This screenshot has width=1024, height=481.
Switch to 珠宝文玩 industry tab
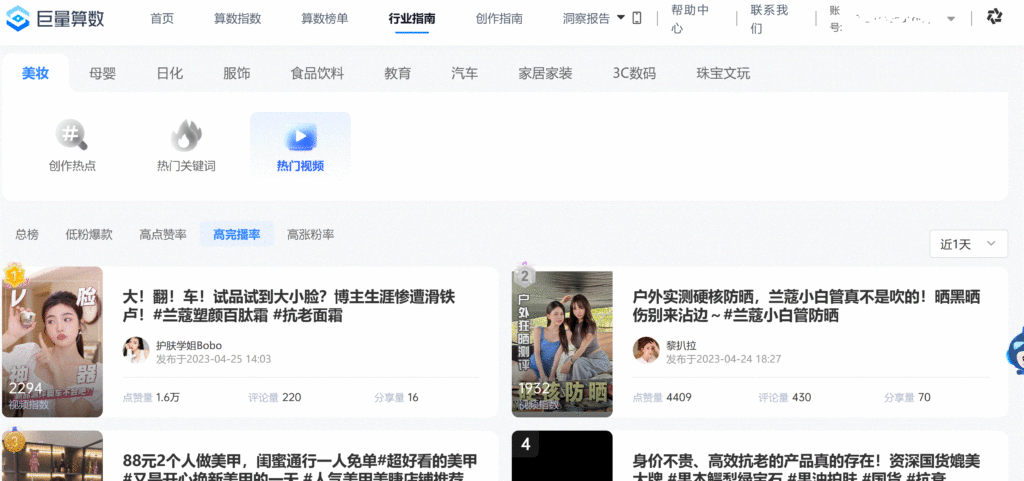click(x=723, y=74)
